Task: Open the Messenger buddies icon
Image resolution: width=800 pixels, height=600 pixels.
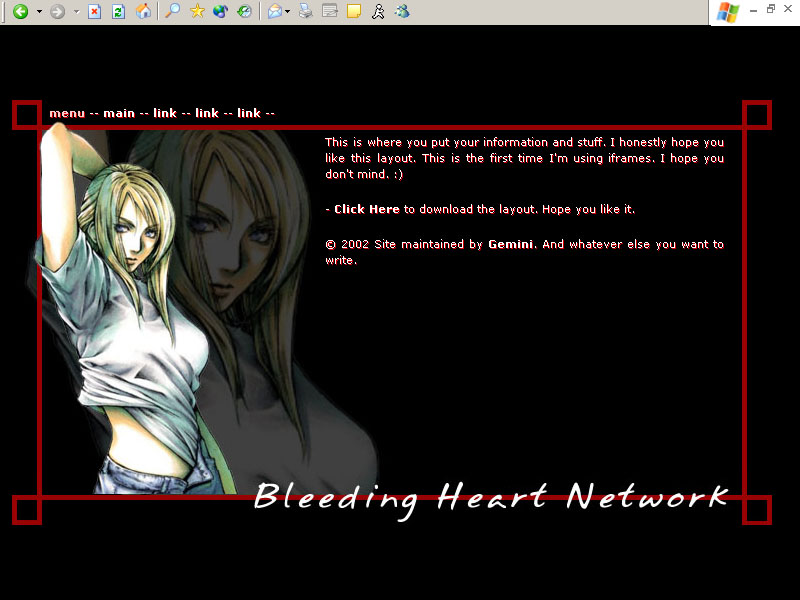Action: 402,12
